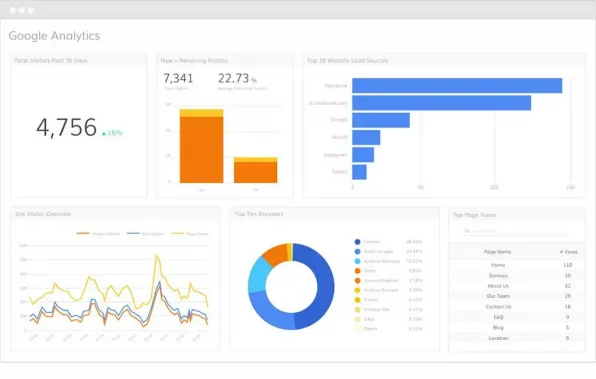Click the Site Visitor Overview widget title
596x379 pixels.
(x=43, y=214)
